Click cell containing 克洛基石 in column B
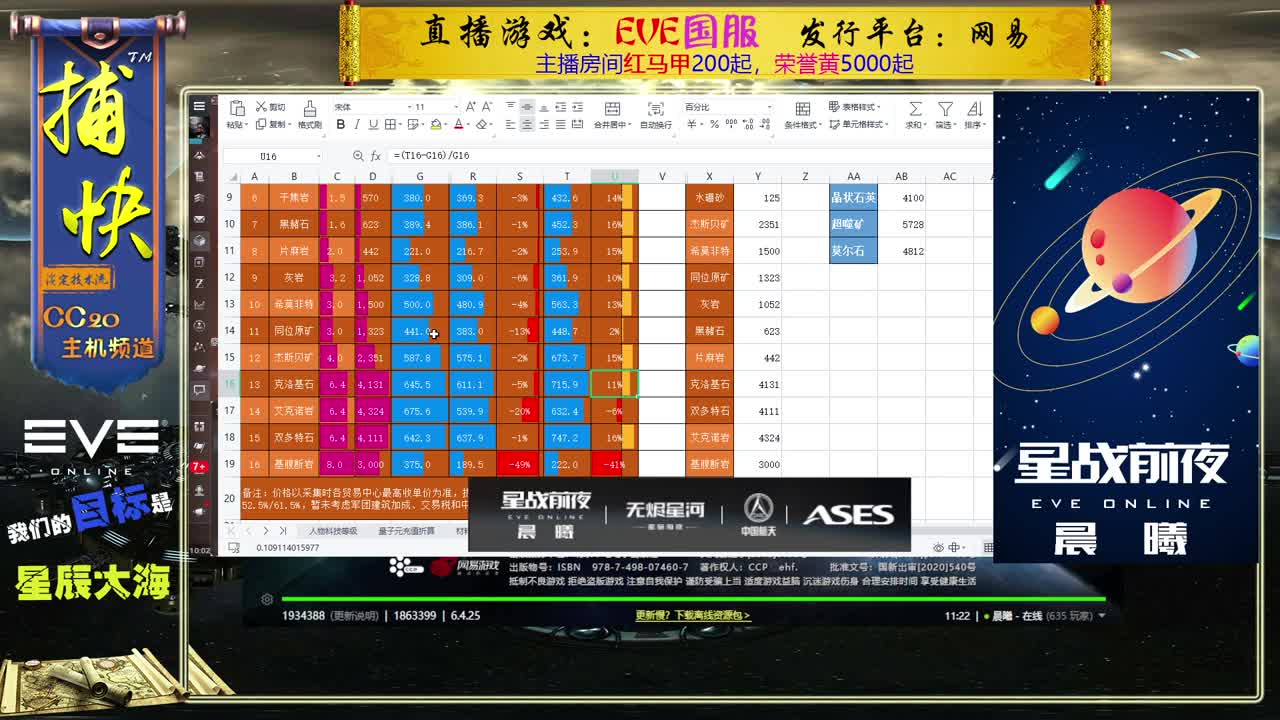 click(293, 384)
